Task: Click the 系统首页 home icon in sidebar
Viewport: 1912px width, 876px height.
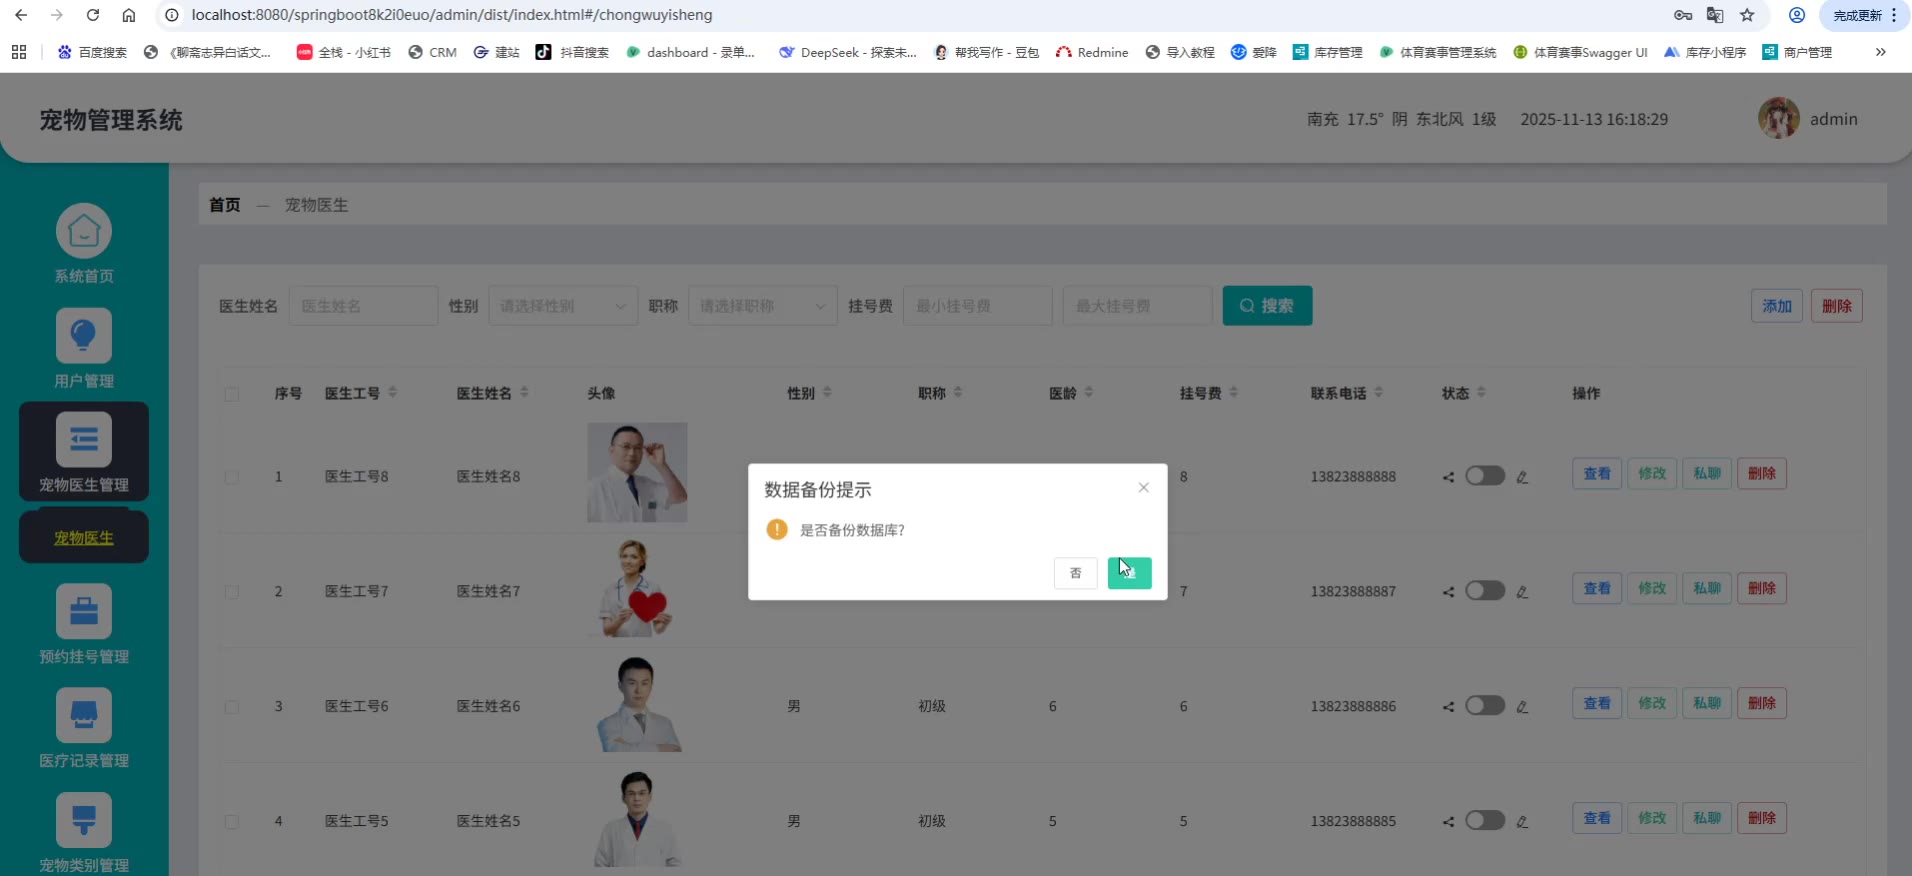Action: tap(84, 232)
